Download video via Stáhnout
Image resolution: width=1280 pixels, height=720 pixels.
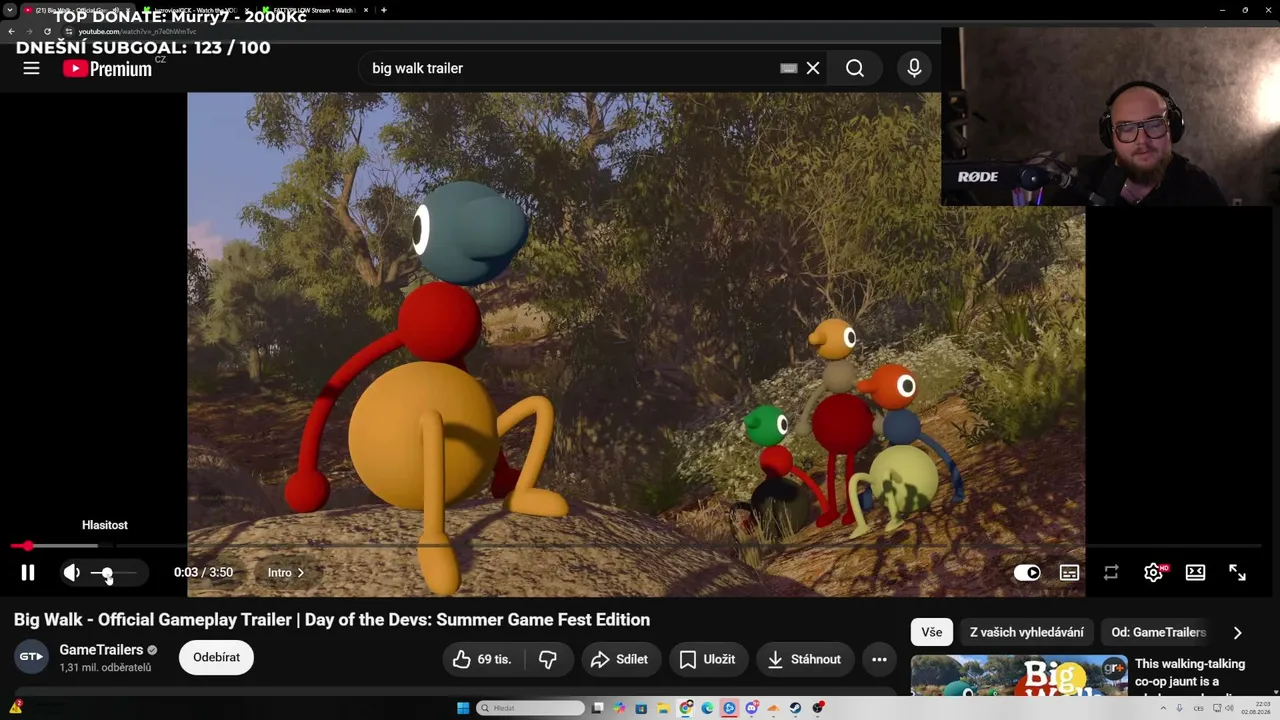tap(805, 659)
